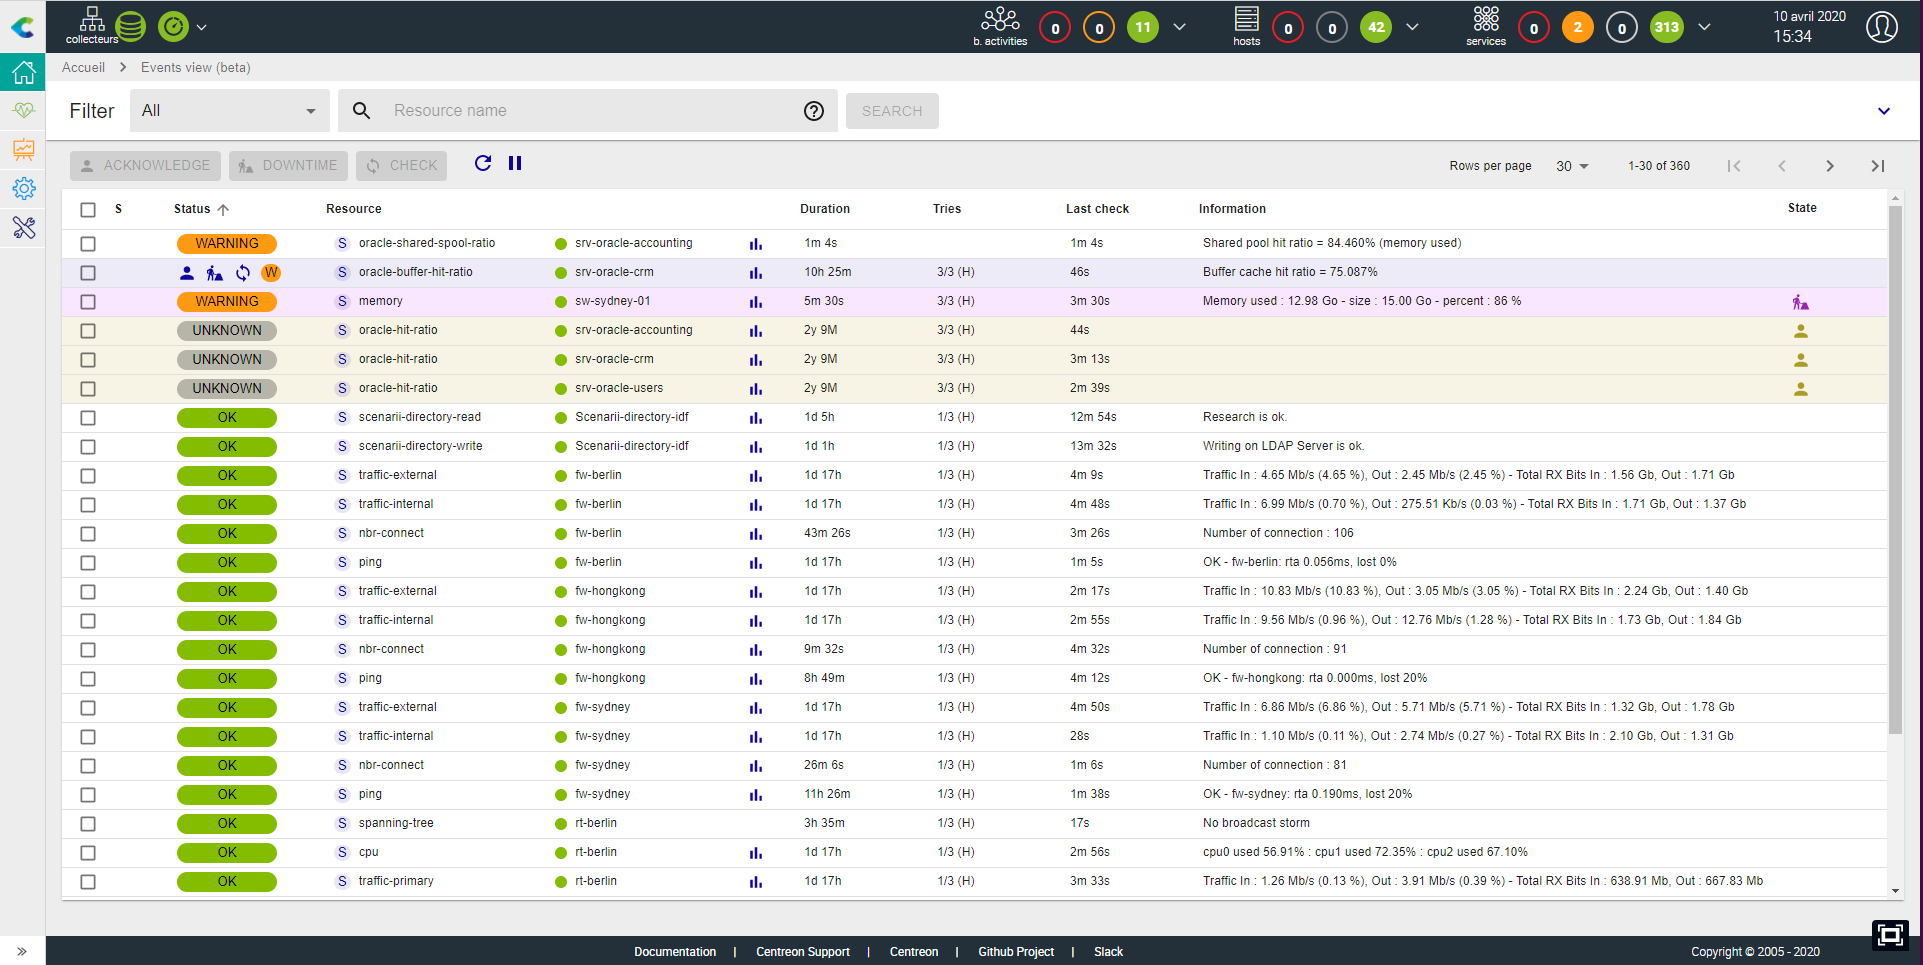This screenshot has height=965, width=1923.
Task: Open the Configuration gear sidebar icon
Action: [x=23, y=188]
